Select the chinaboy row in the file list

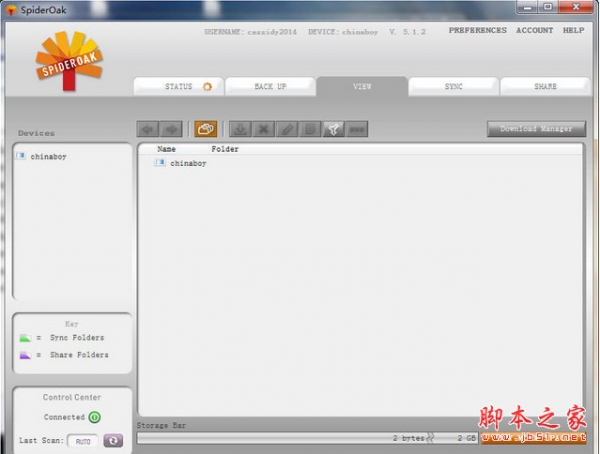click(x=188, y=163)
